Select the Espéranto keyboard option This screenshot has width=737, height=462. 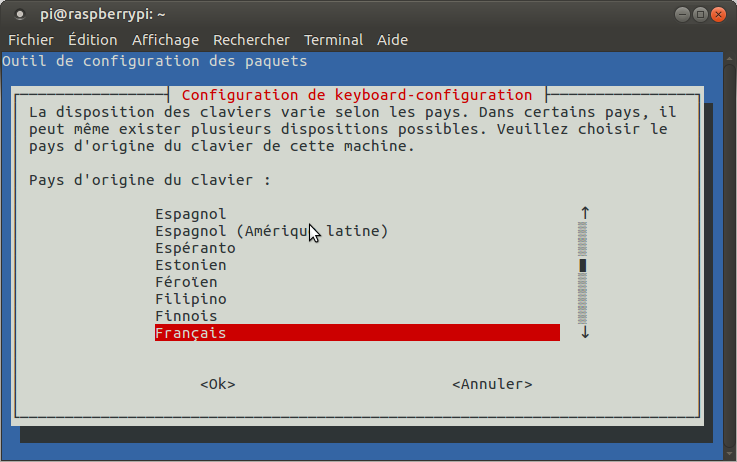(x=195, y=248)
